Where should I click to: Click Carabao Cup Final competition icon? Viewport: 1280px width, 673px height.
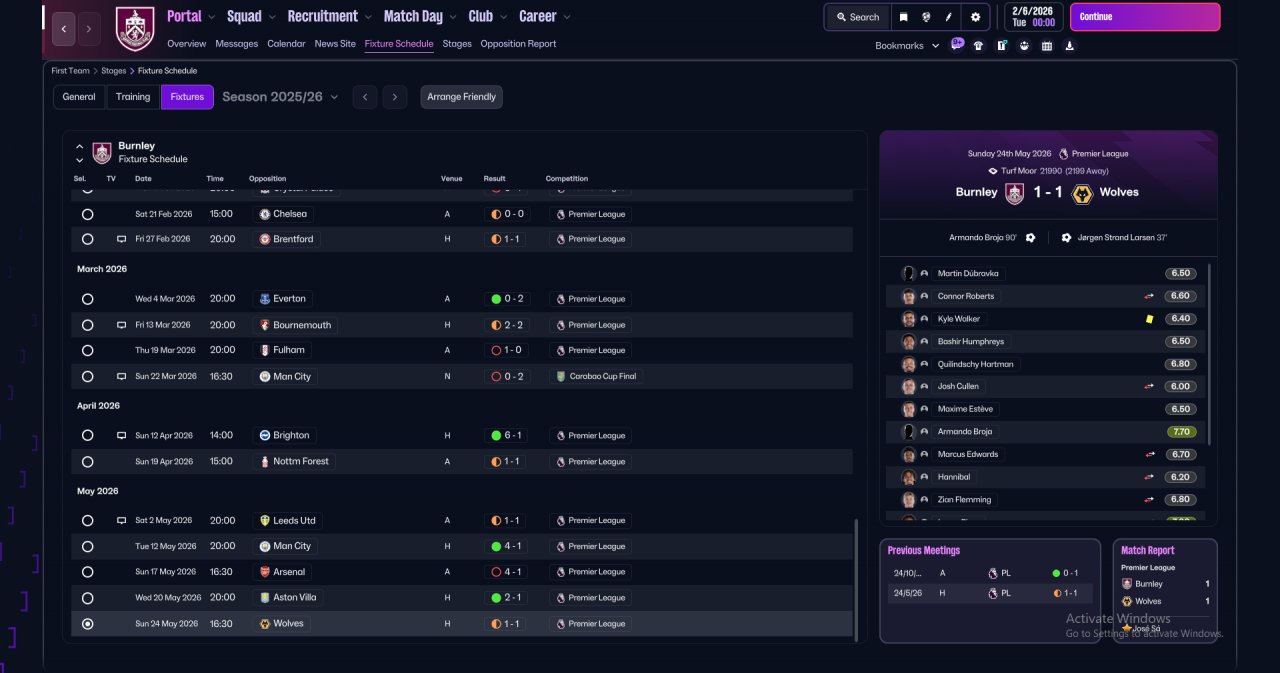point(562,376)
